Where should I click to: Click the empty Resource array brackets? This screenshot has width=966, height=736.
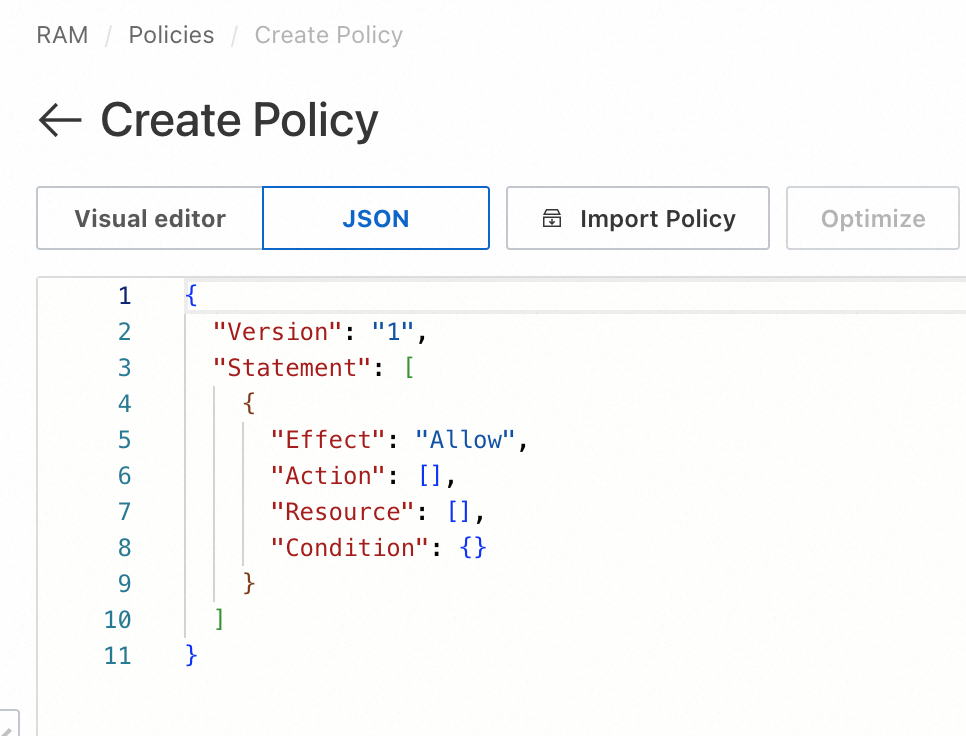pyautogui.click(x=459, y=512)
